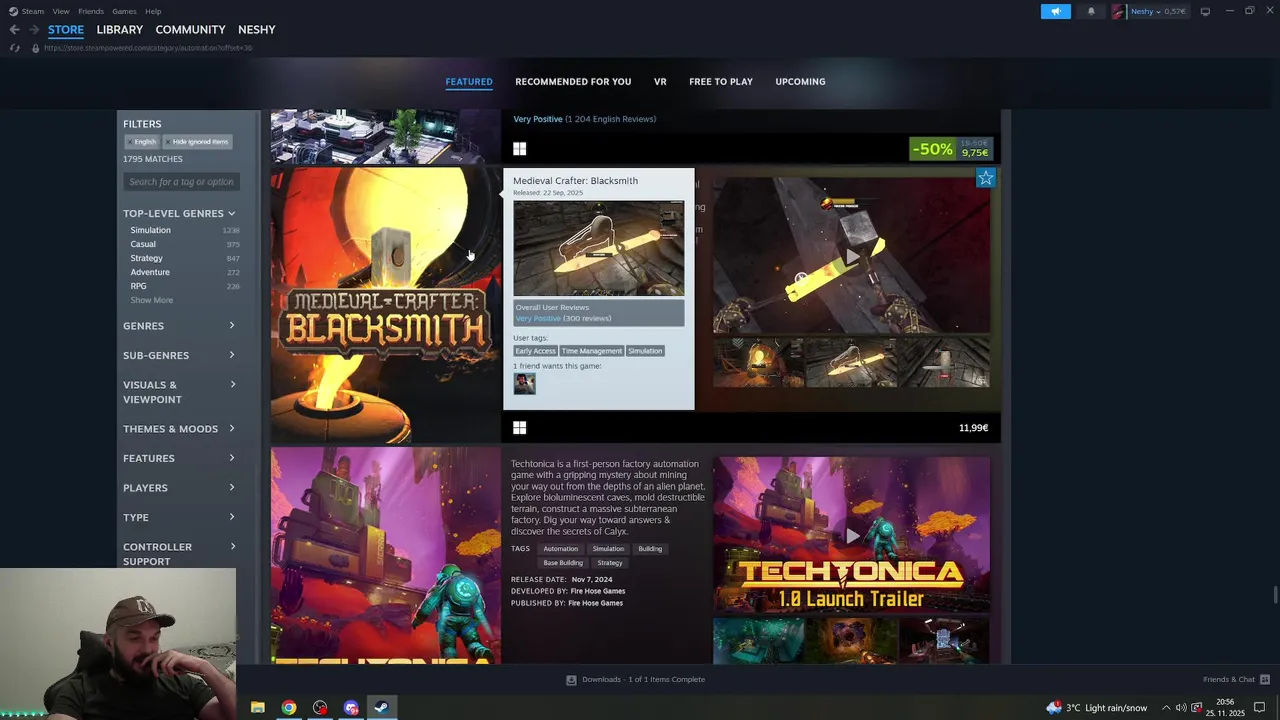Viewport: 1280px width, 720px height.
Task: Click the Steam icon in the taskbar
Action: 381,707
